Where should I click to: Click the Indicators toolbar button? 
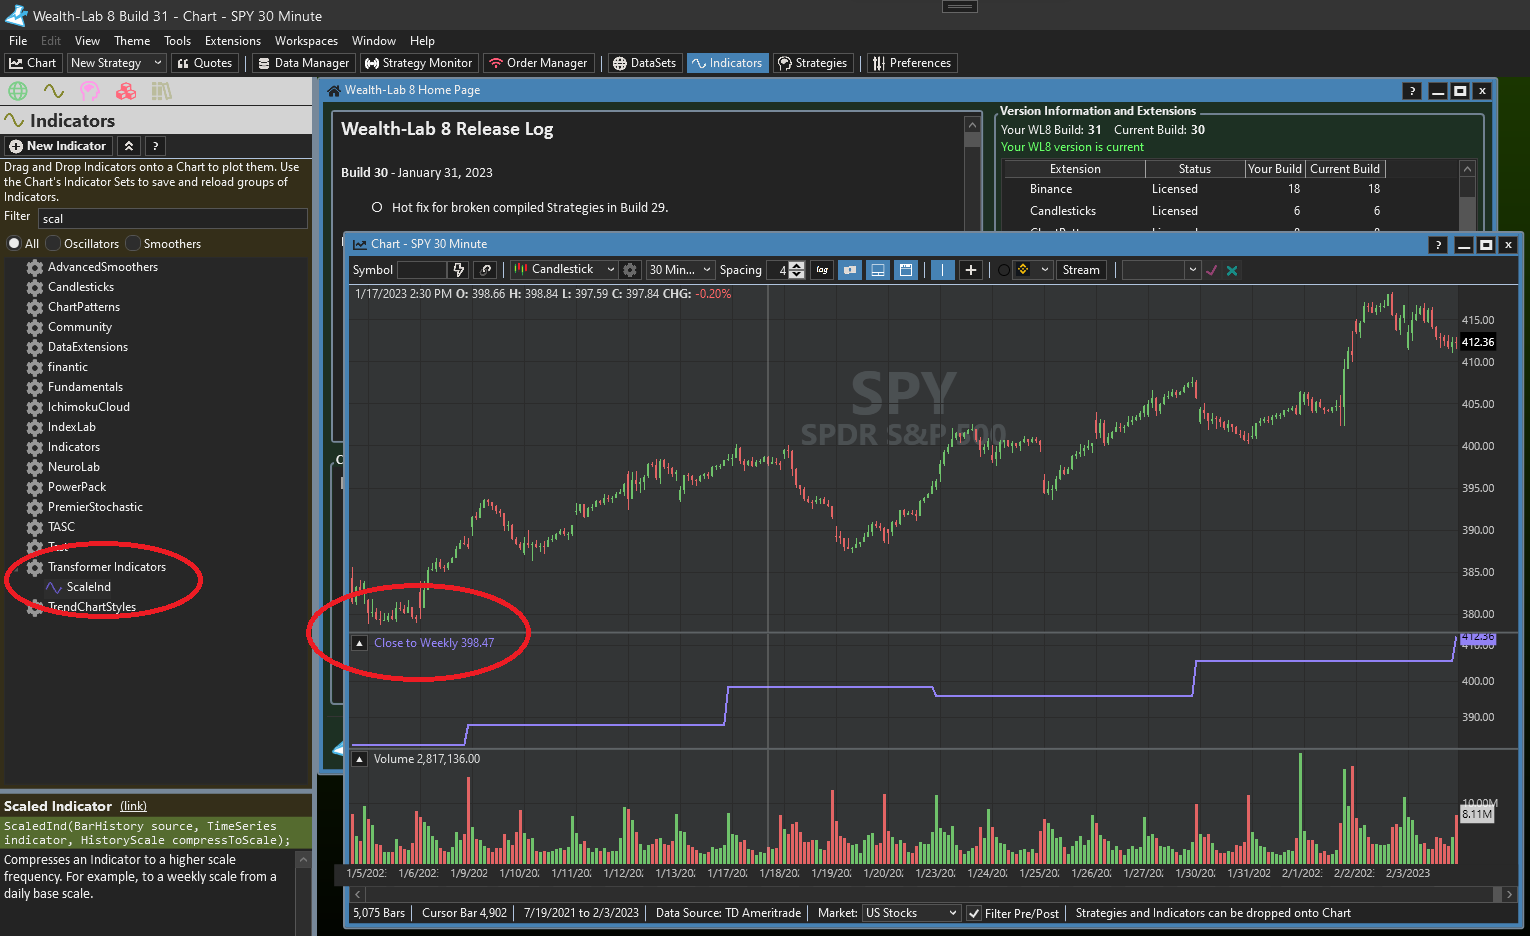(727, 63)
